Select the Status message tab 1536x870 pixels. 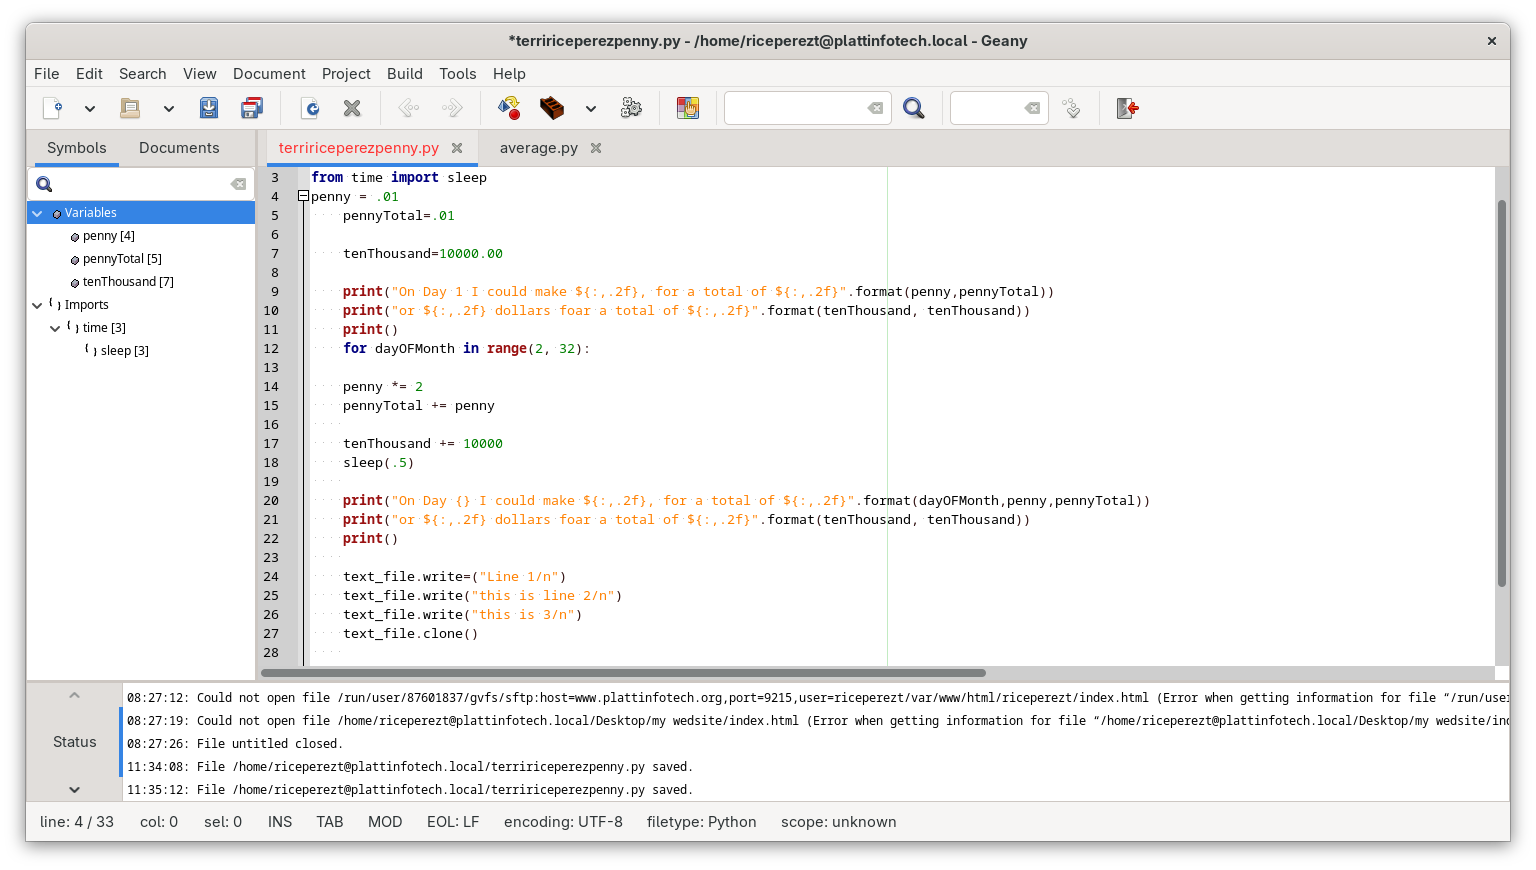75,742
